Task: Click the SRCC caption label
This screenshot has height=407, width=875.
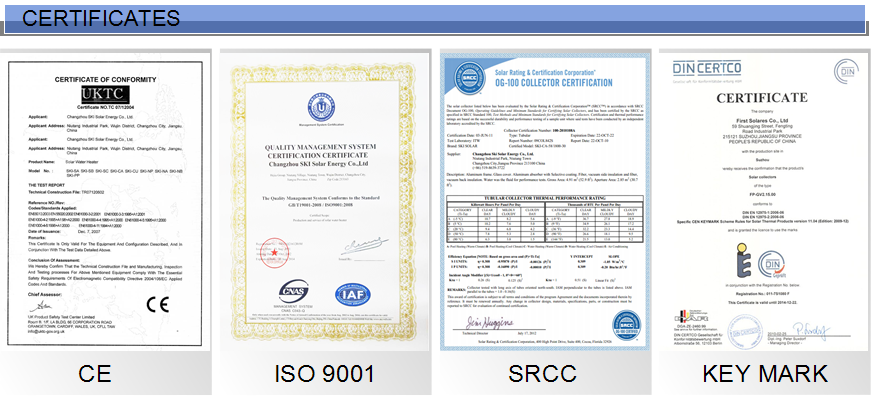Action: [542, 374]
